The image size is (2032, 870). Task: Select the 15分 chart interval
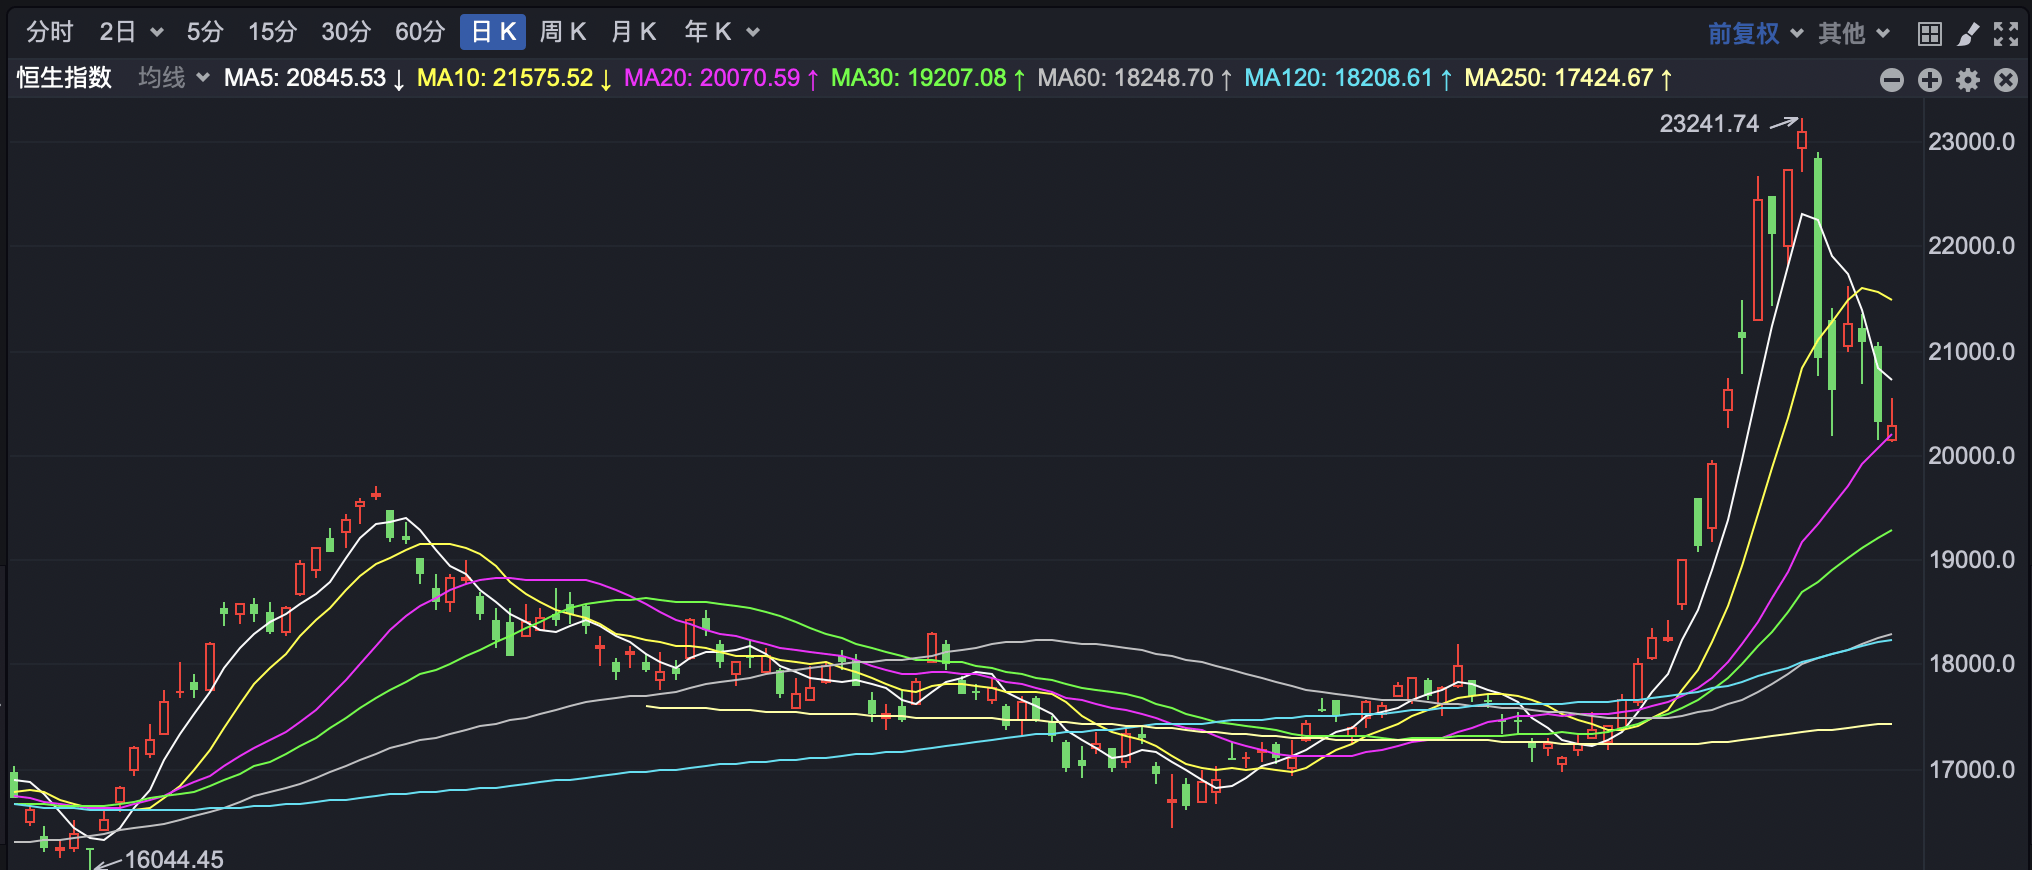tap(272, 32)
